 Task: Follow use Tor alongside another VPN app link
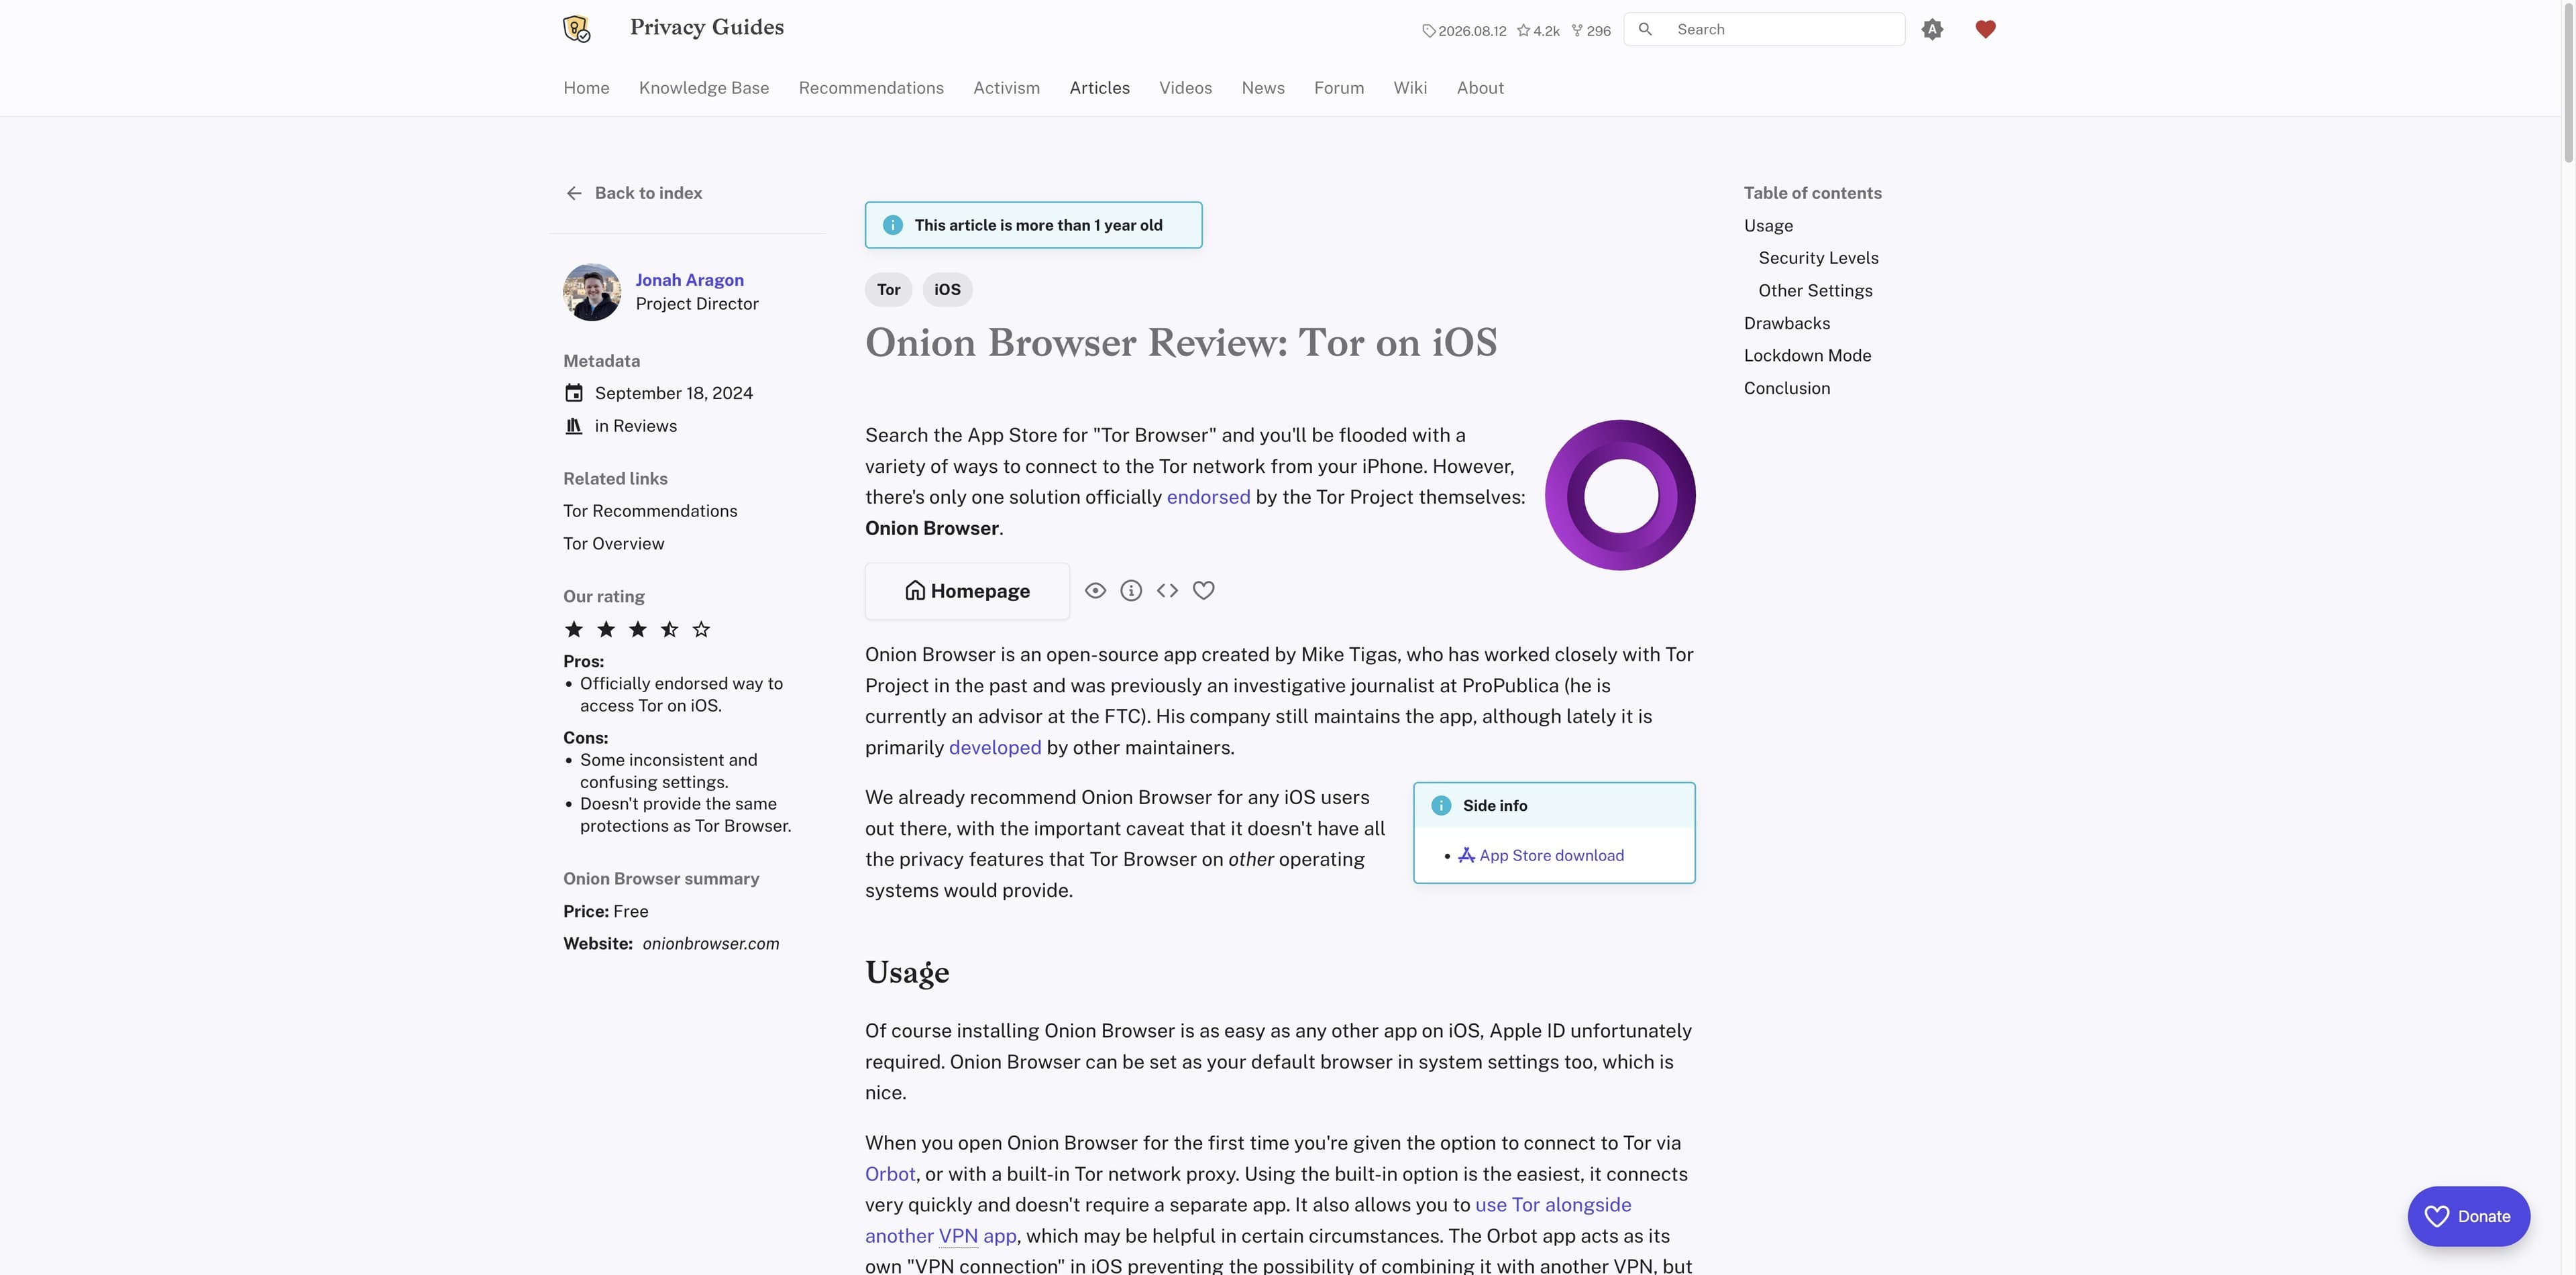click(x=1553, y=1205)
